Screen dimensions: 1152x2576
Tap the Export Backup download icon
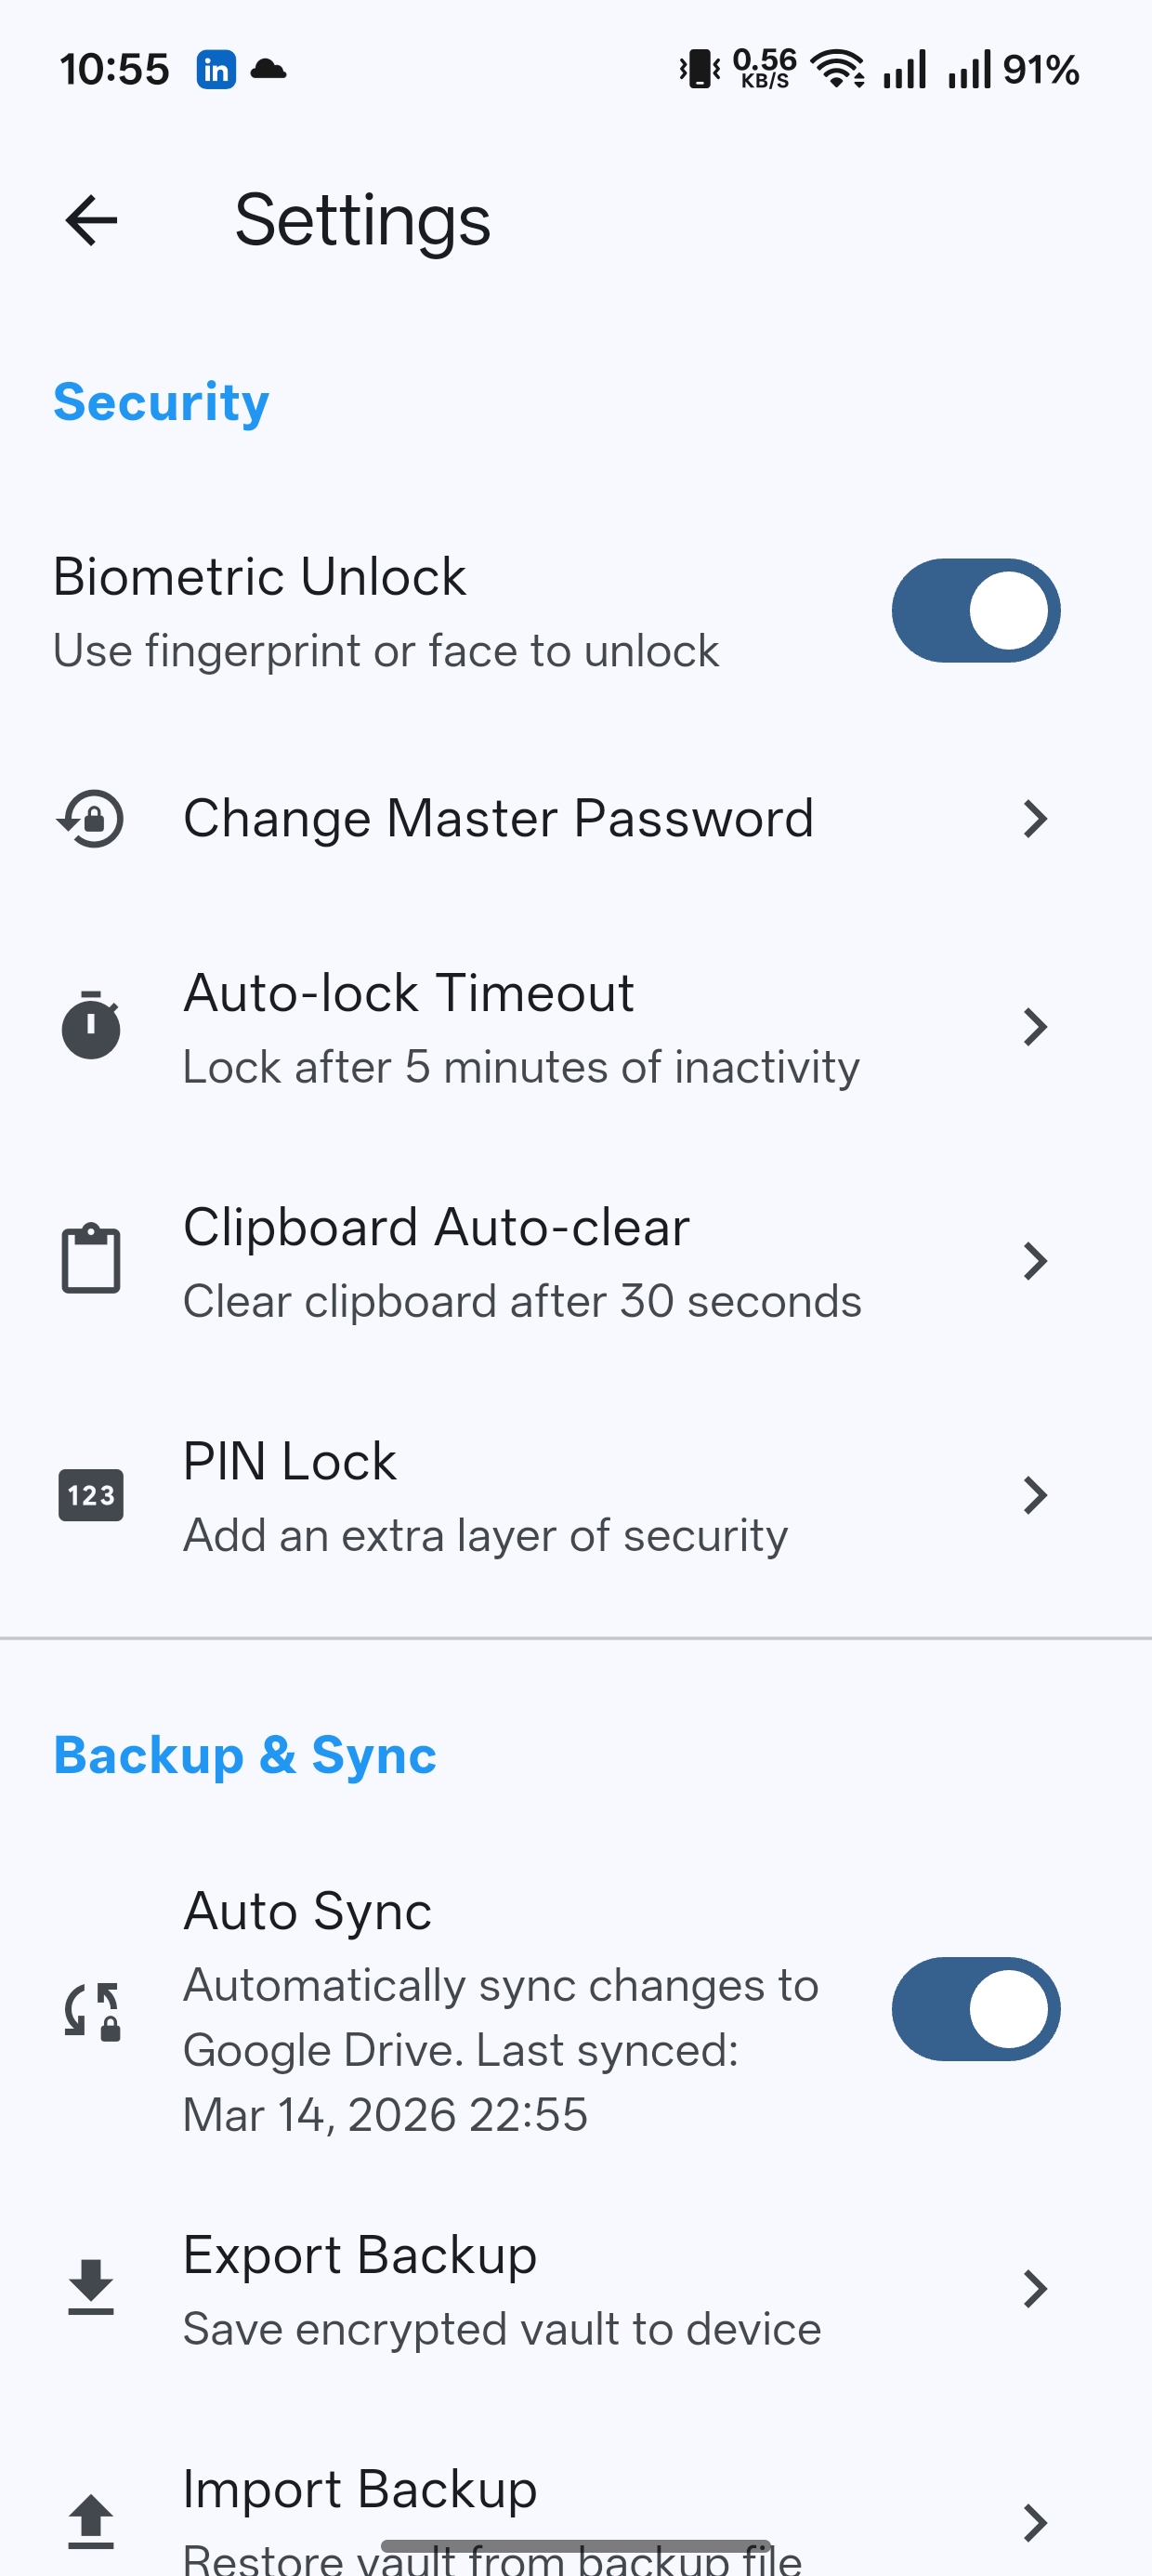[91, 2288]
